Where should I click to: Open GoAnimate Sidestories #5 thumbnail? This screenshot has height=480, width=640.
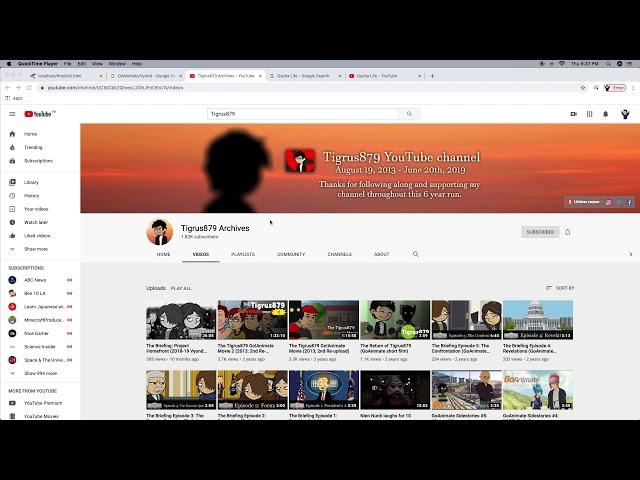coord(467,390)
